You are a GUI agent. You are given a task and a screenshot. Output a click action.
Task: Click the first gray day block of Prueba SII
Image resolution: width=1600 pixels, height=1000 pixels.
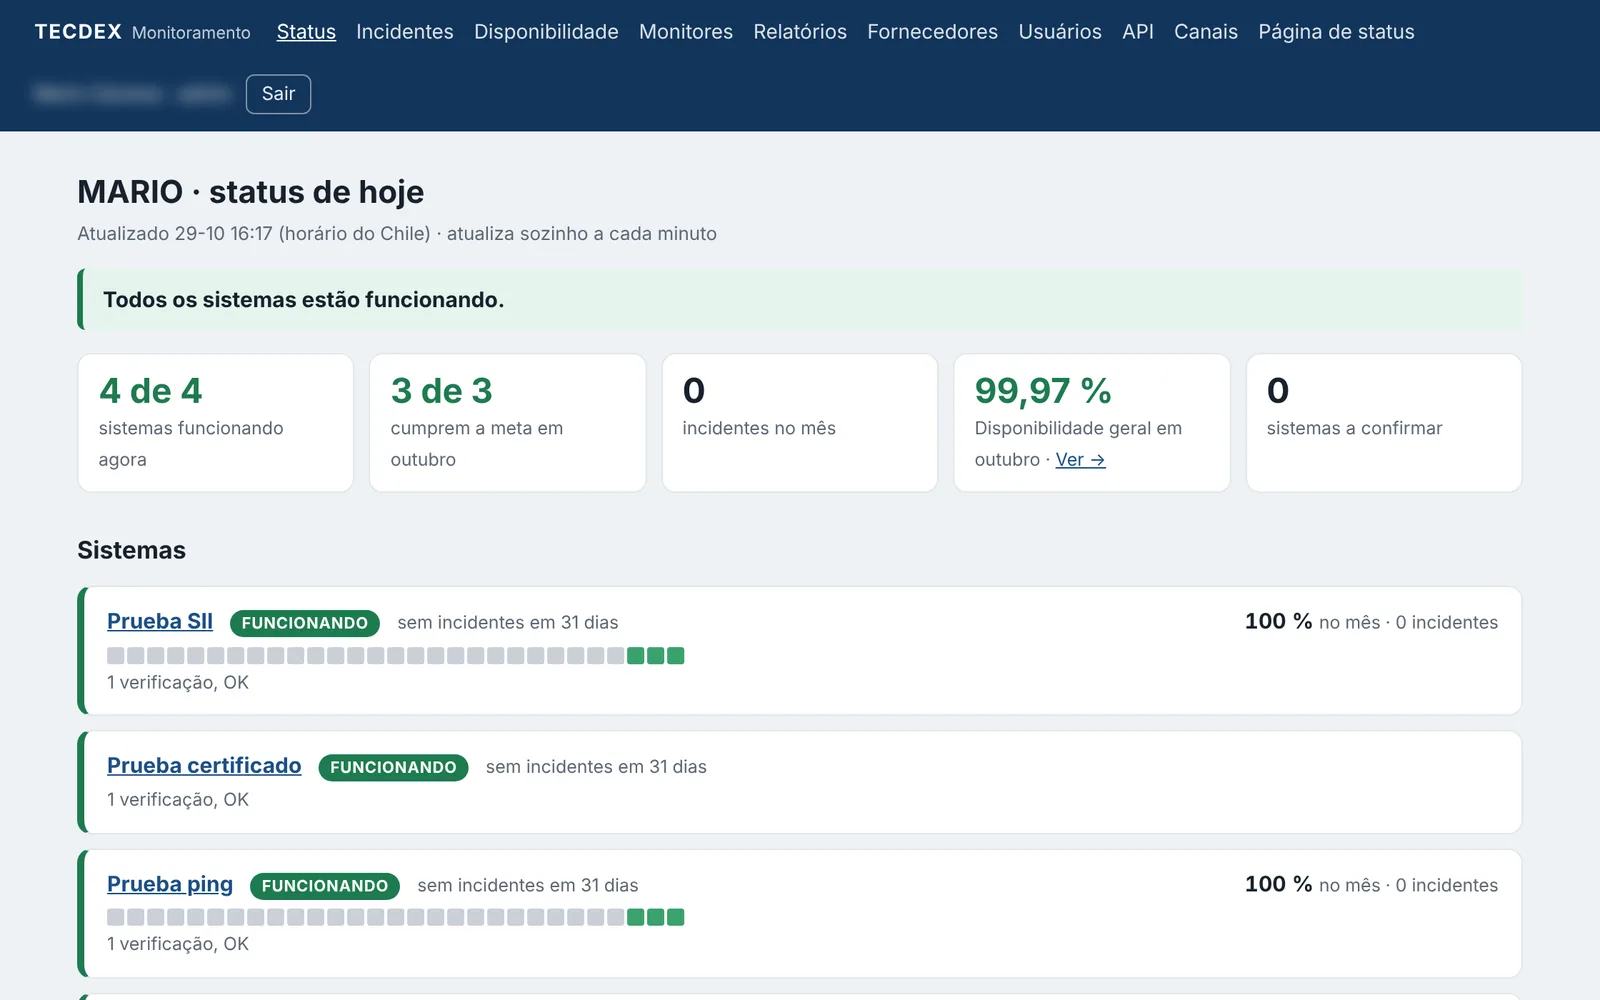pyautogui.click(x=116, y=656)
